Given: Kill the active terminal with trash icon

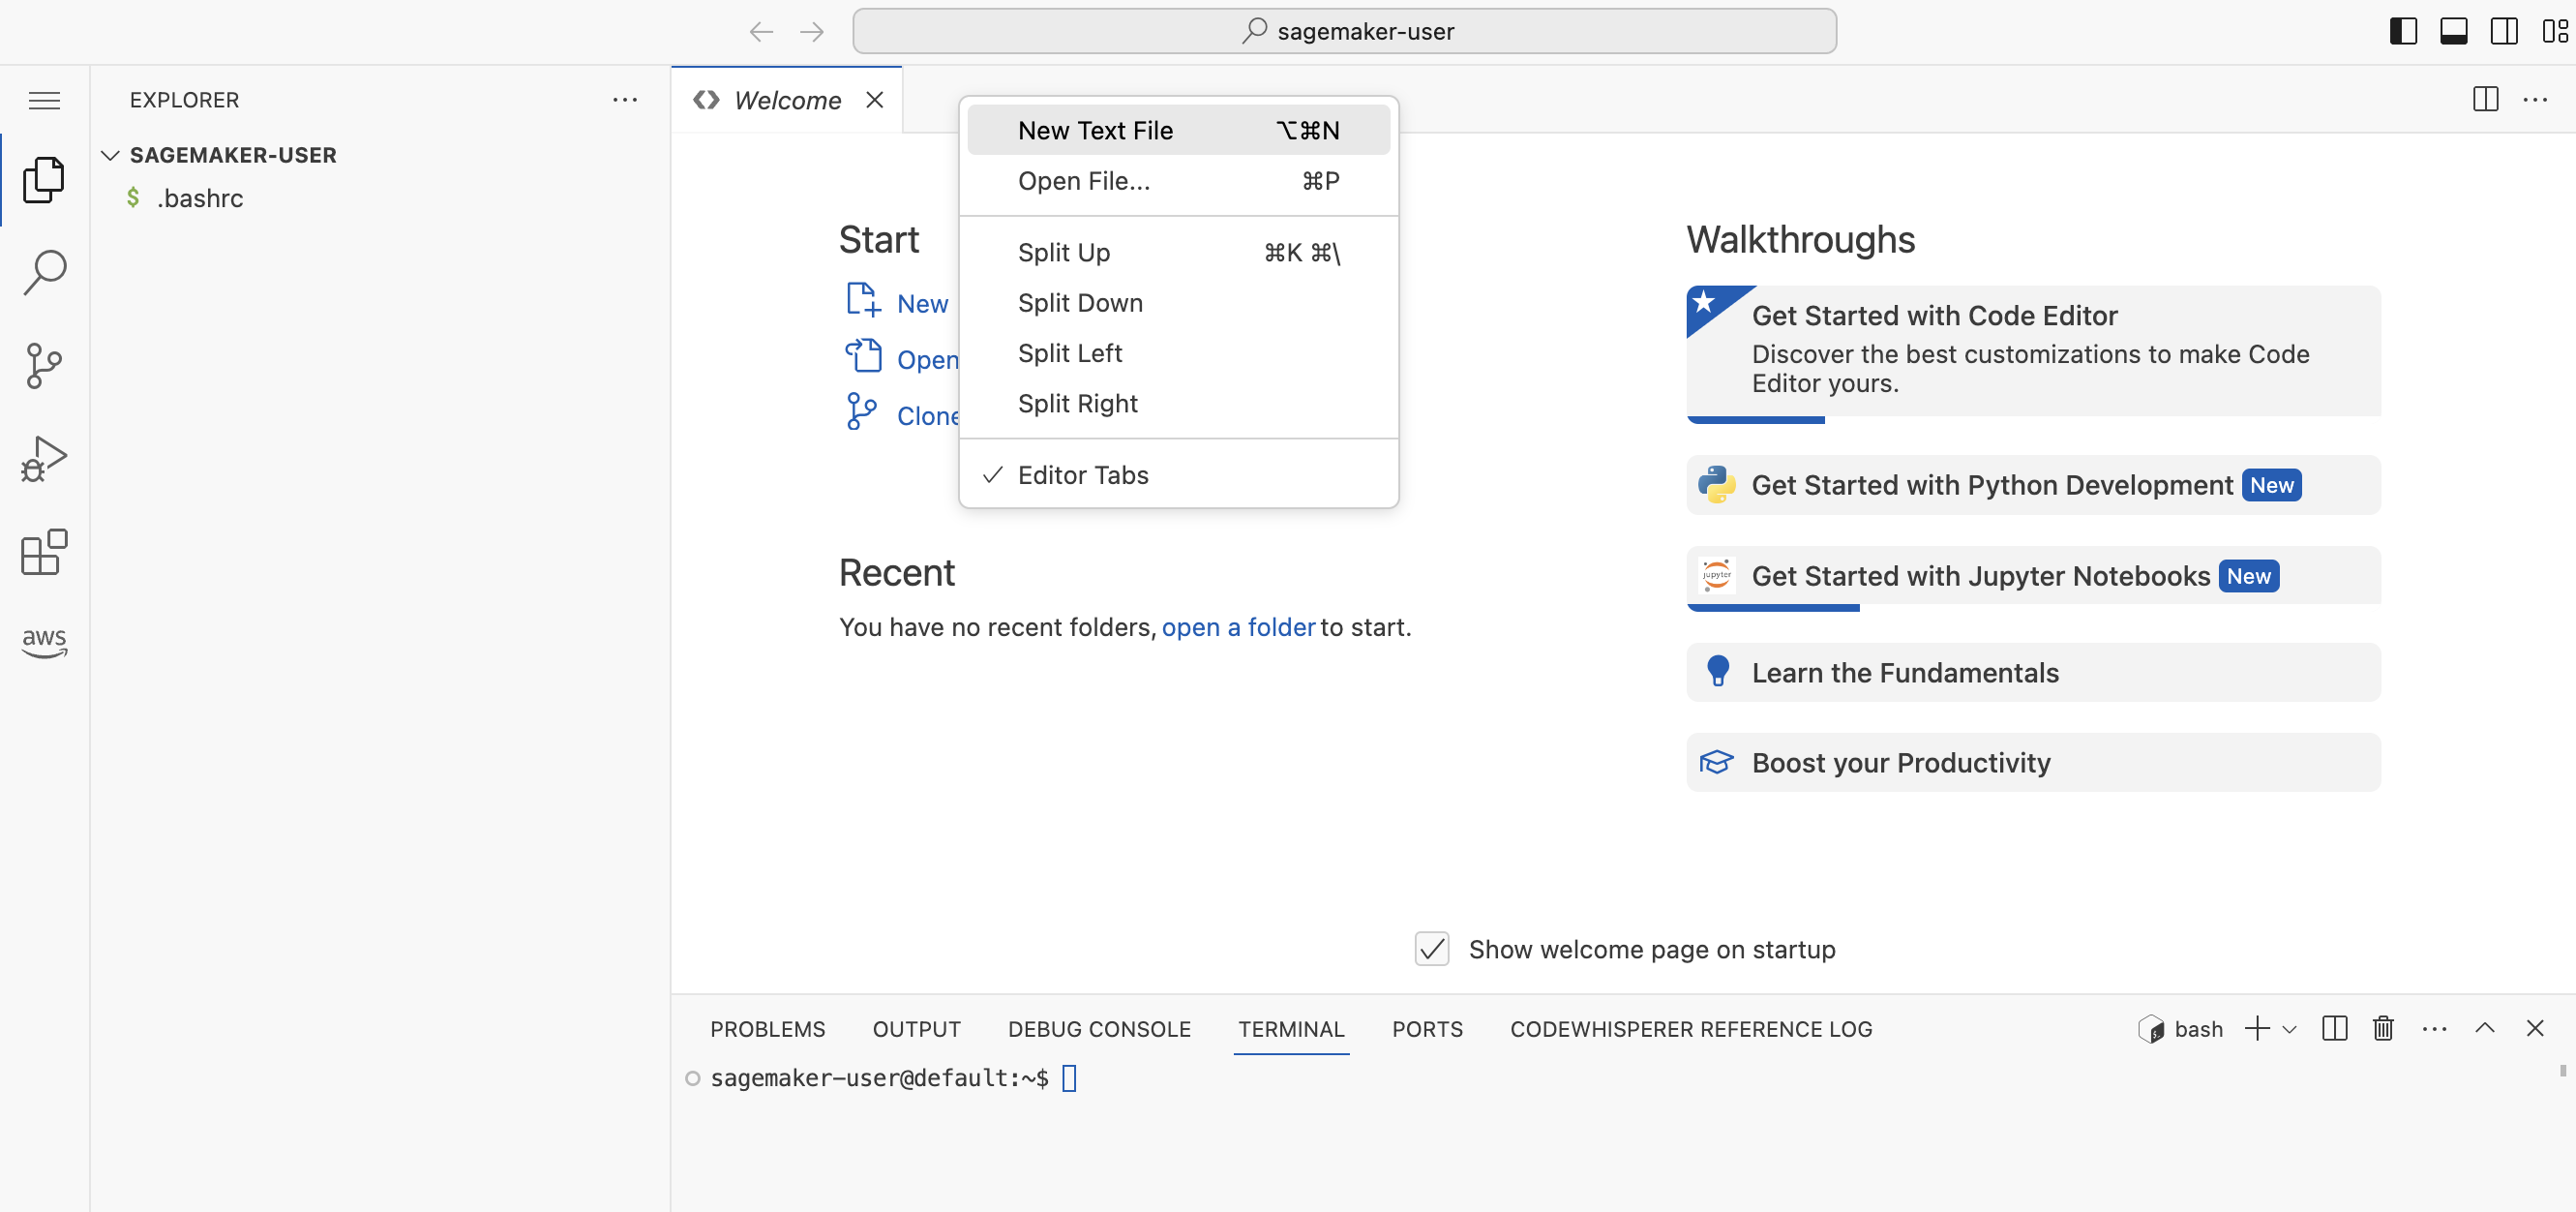Looking at the screenshot, I should tap(2383, 1028).
